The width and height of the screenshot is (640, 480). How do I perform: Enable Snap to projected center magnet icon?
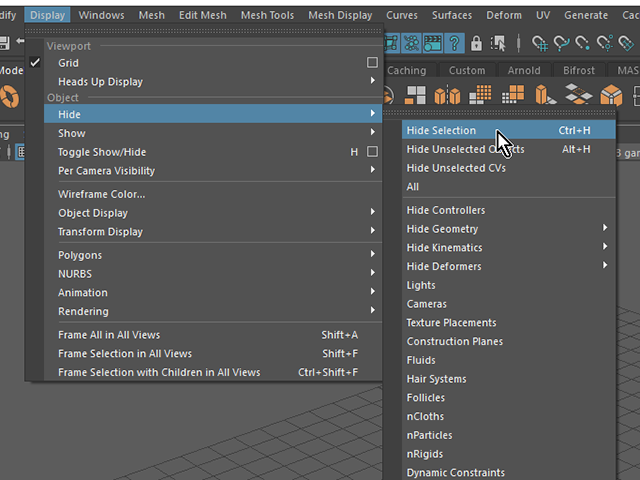604,43
